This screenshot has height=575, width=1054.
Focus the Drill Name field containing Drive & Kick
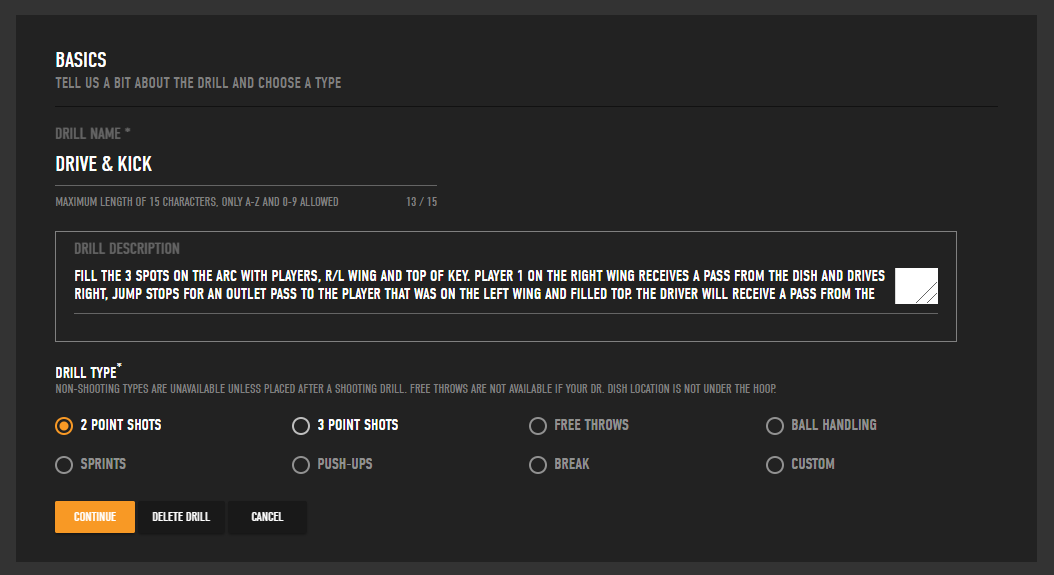pos(246,164)
